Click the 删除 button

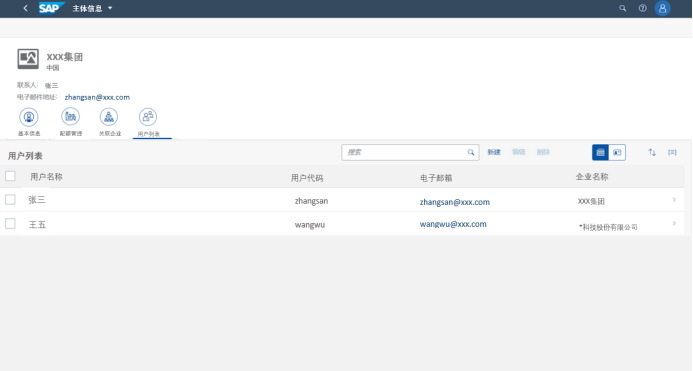[543, 152]
